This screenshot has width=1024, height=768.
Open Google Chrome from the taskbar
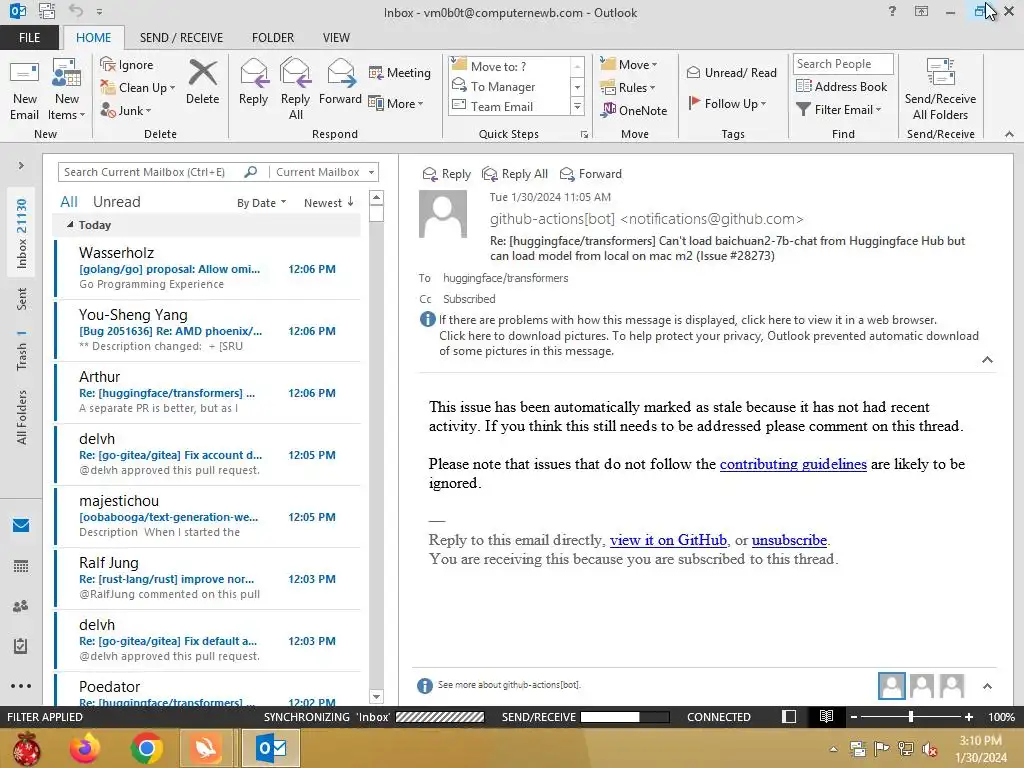146,748
